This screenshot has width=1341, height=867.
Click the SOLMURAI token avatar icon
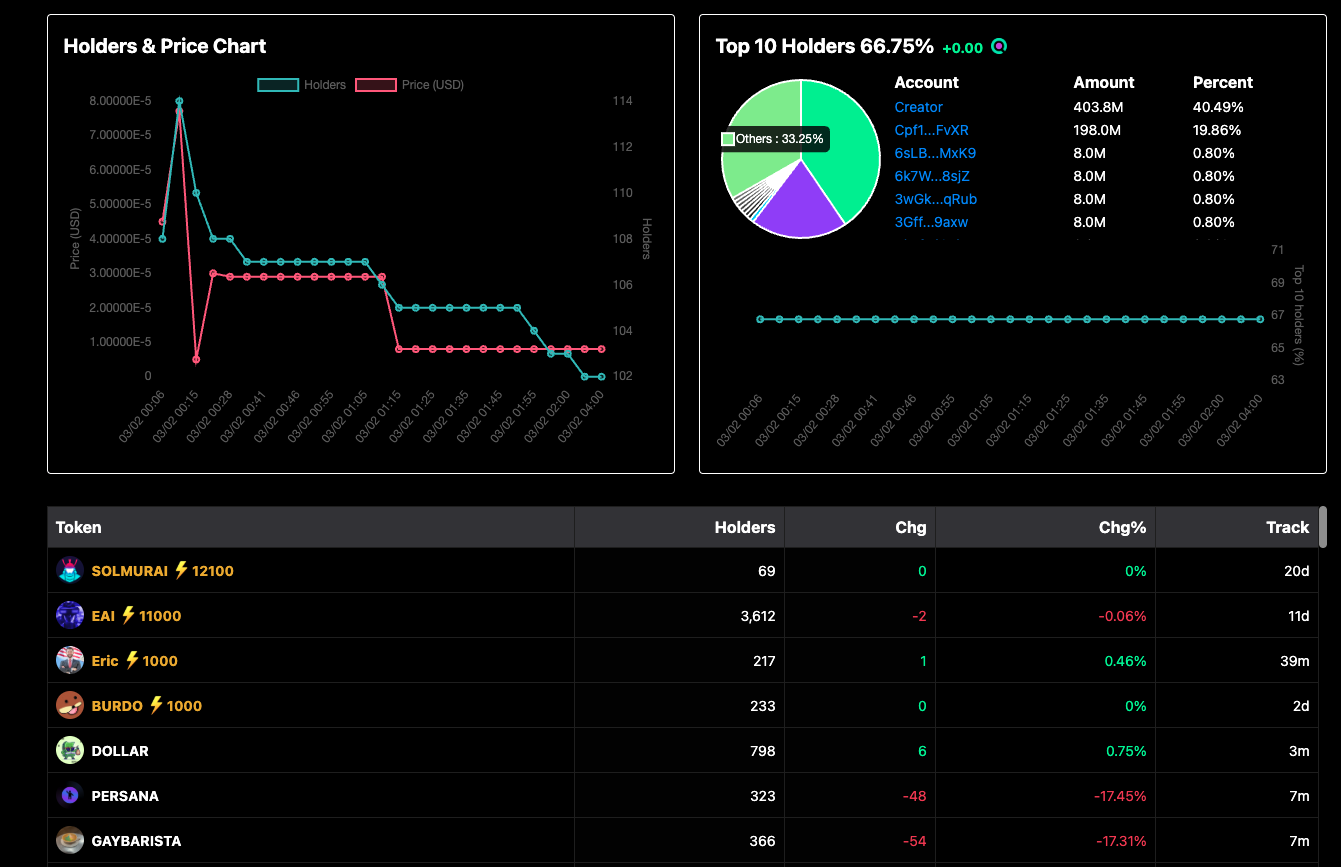[69, 571]
